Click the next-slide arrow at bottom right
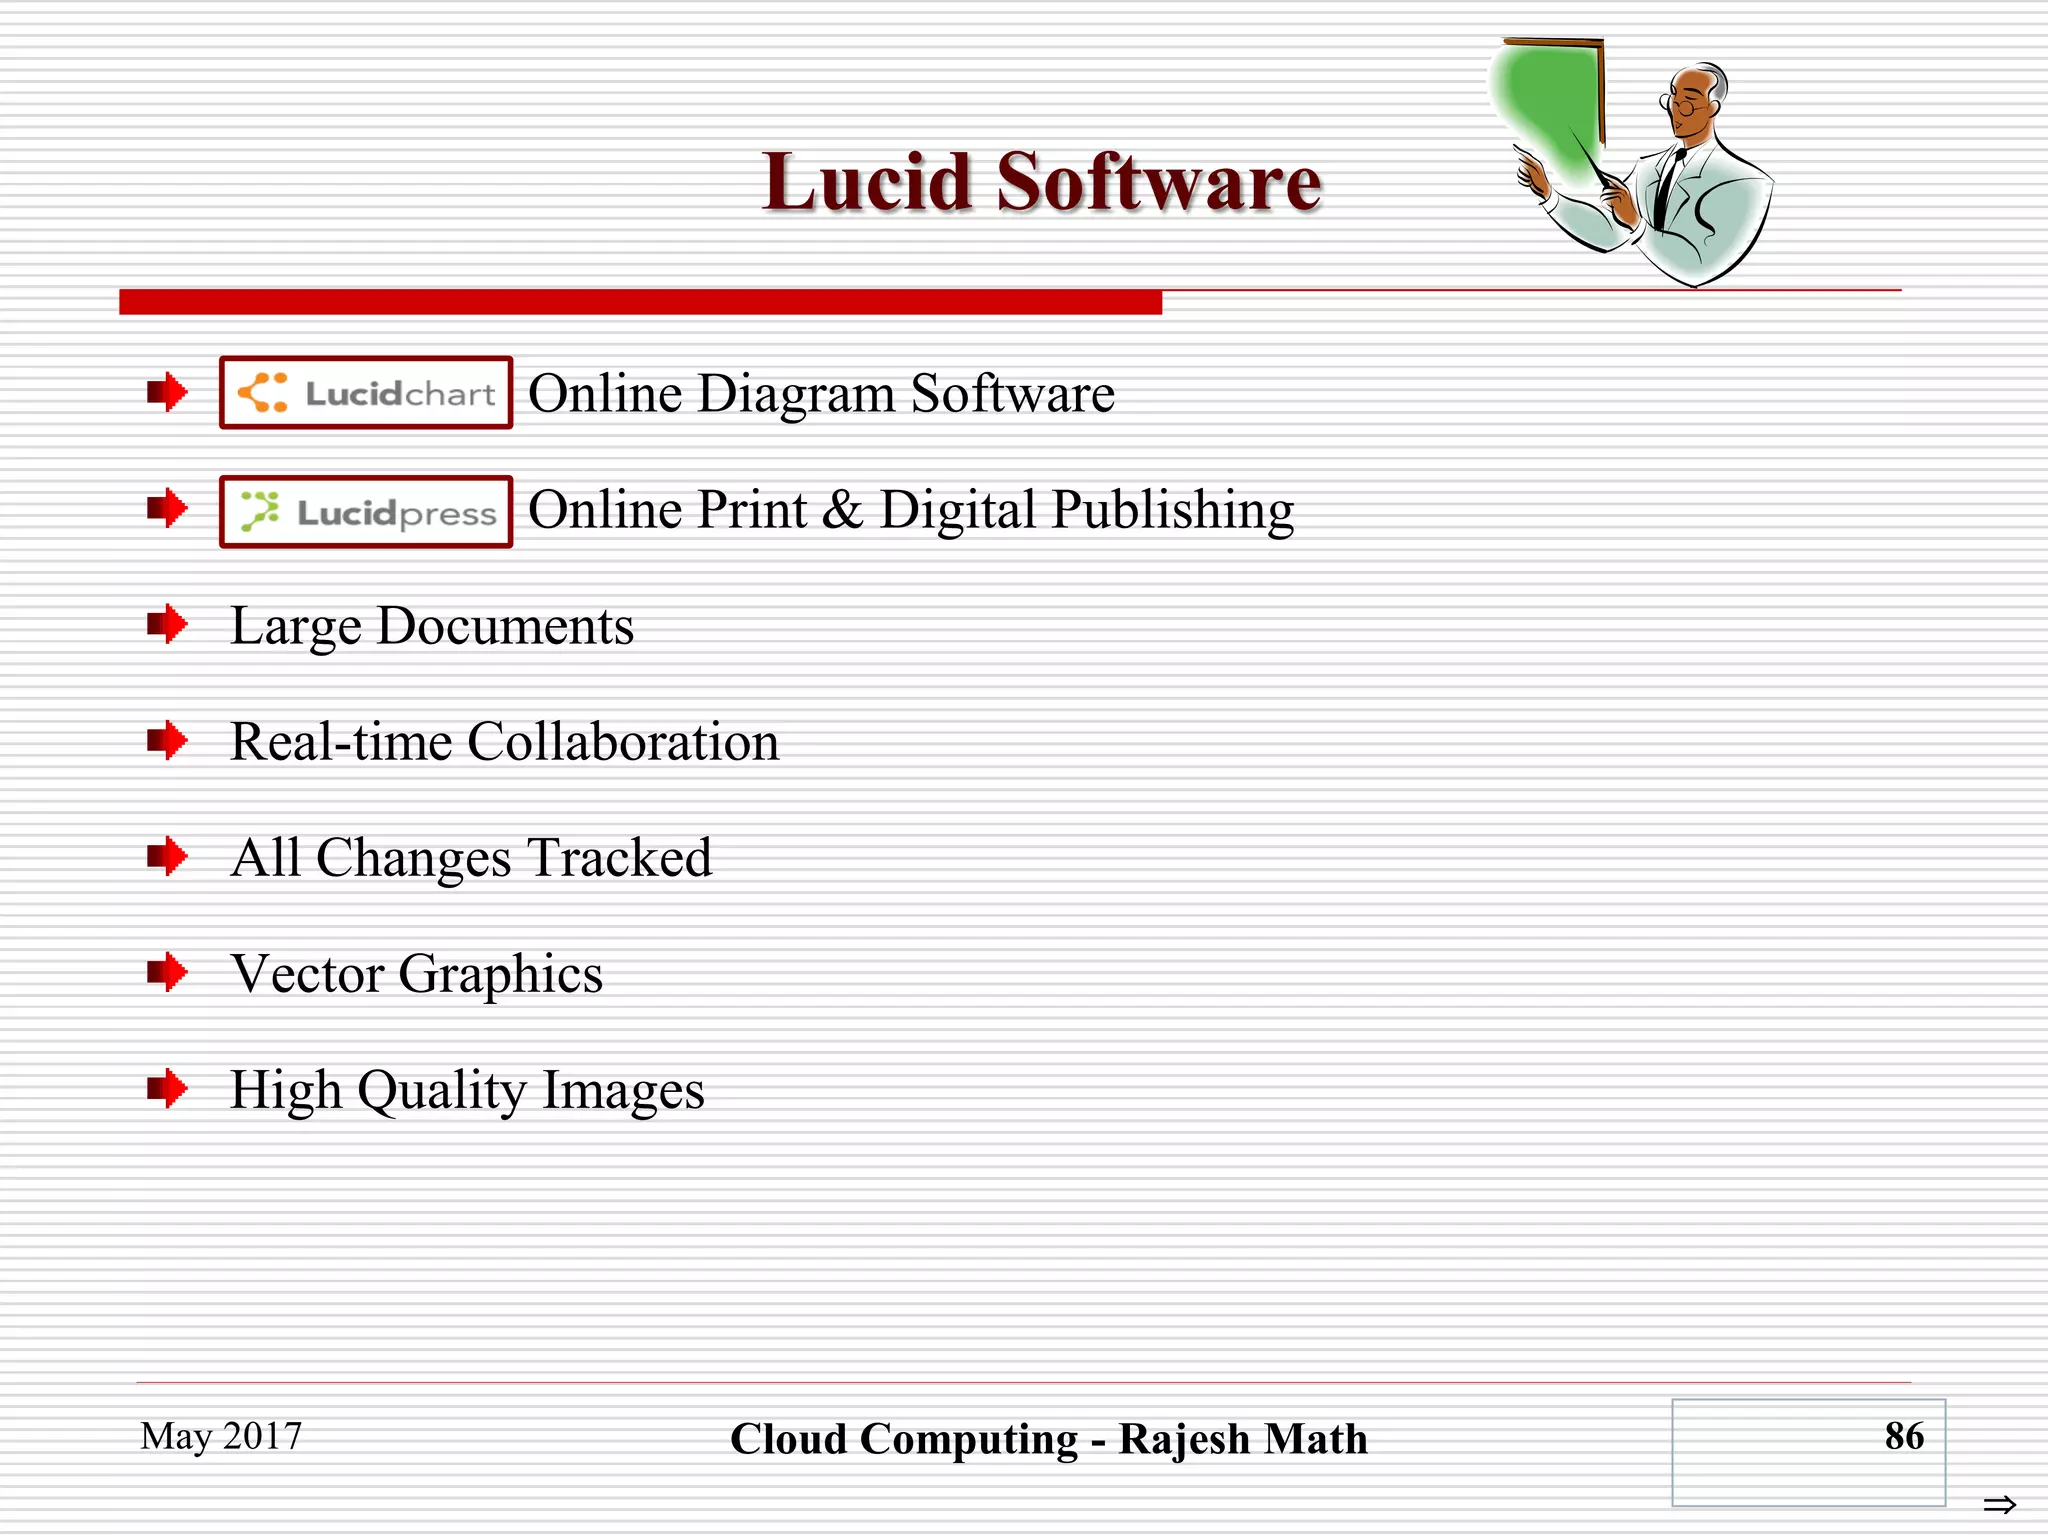Viewport: 2048px width, 1536px height. pyautogui.click(x=1999, y=1504)
